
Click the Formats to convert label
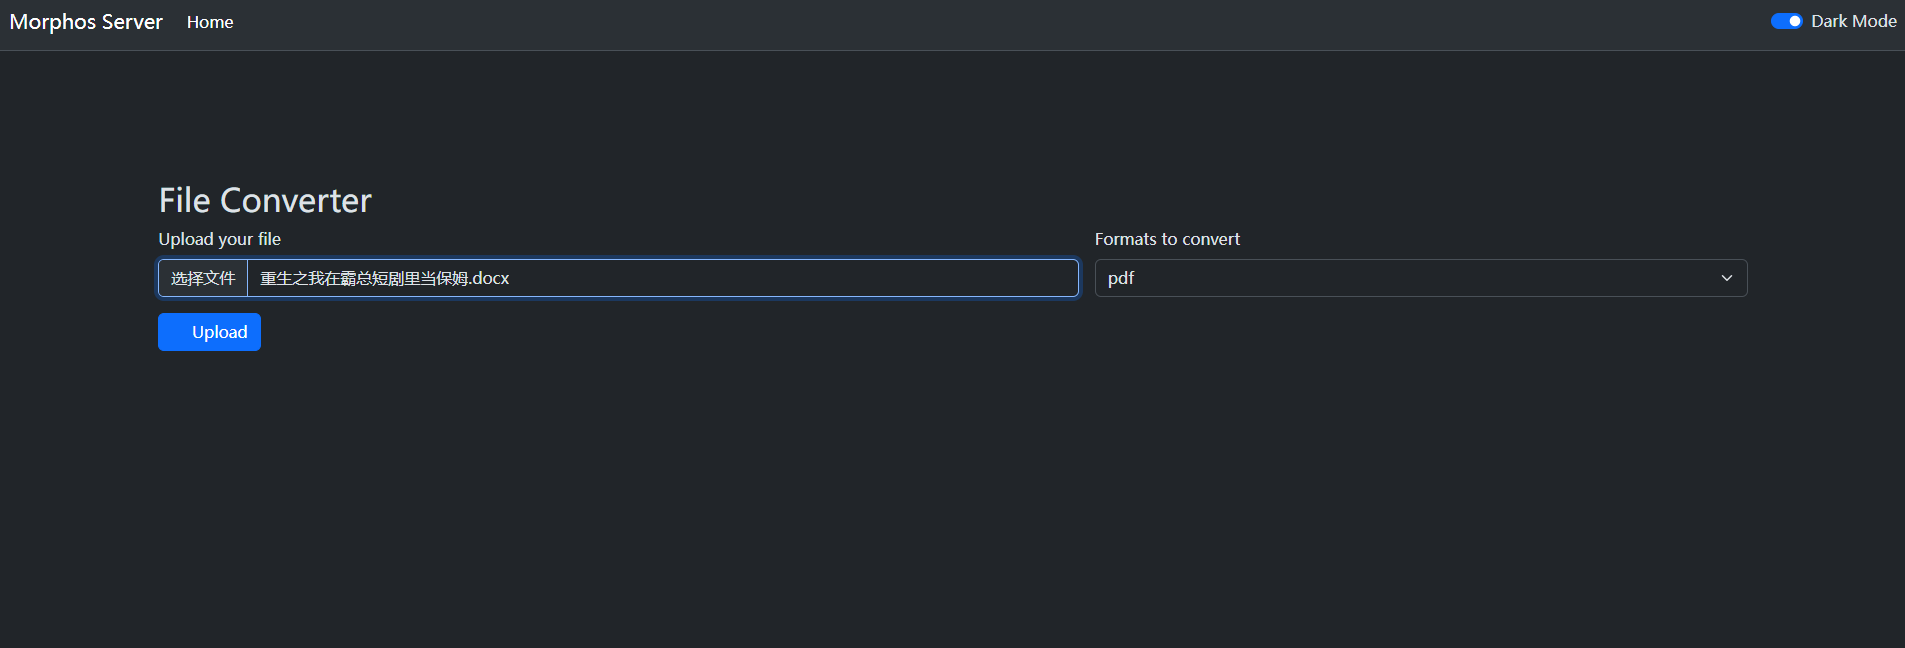[x=1167, y=239]
